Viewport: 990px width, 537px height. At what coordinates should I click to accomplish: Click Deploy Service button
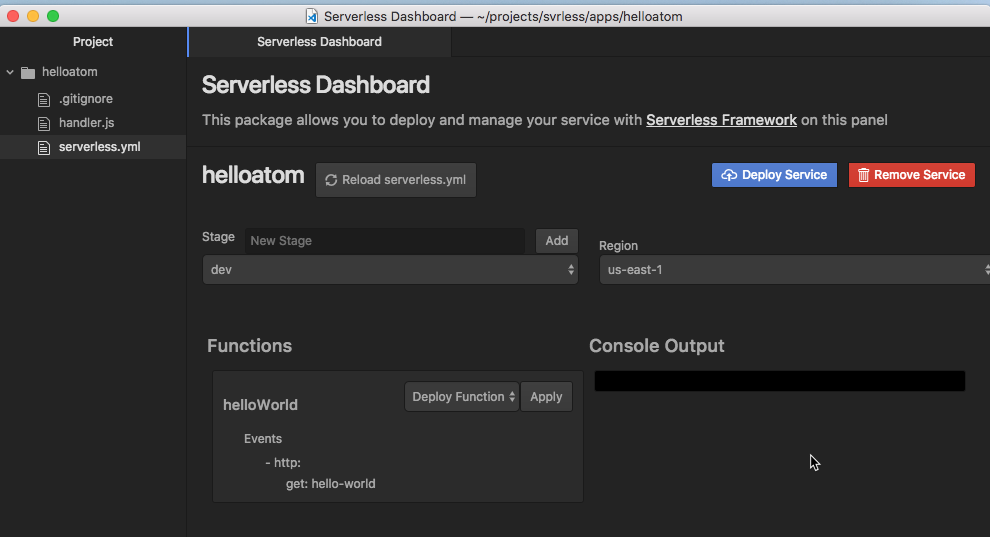[x=774, y=175]
